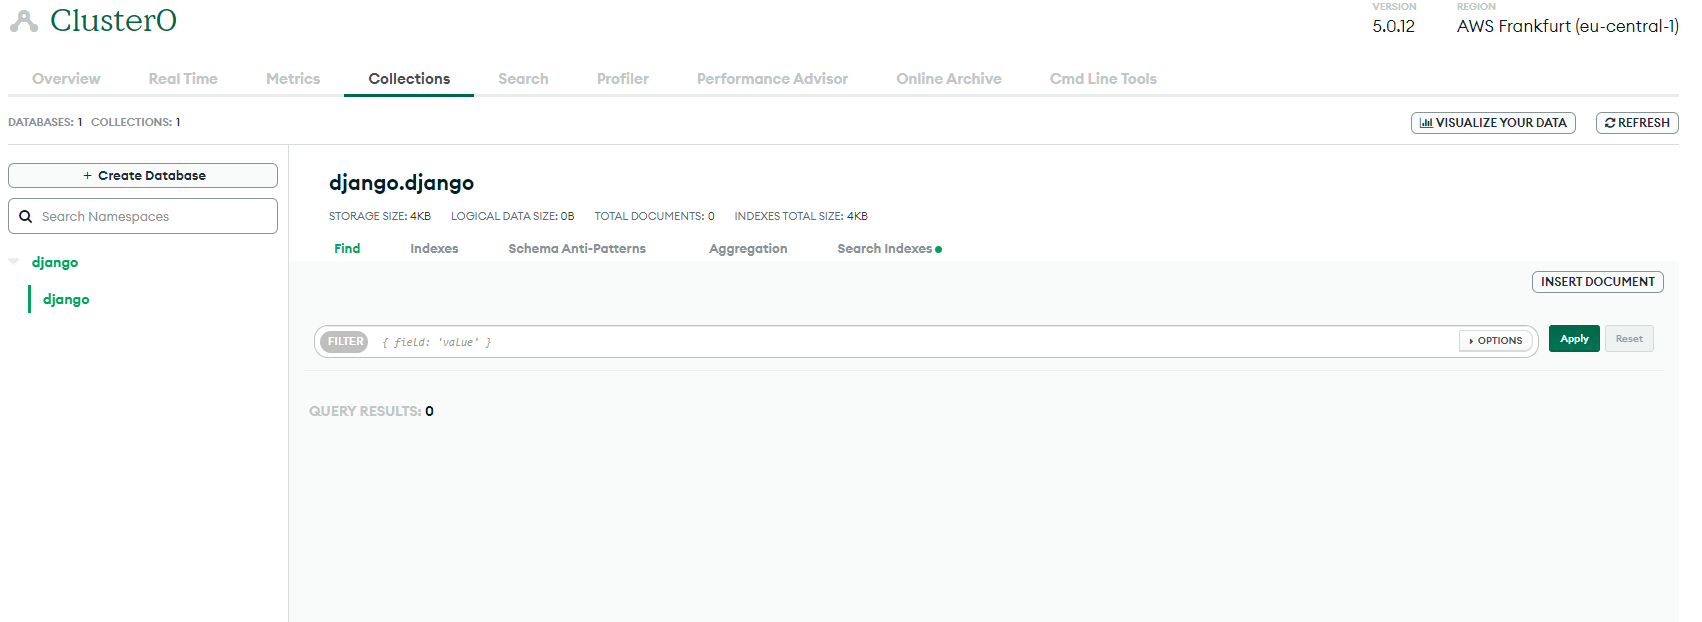1702x622 pixels.
Task: Select the django collection in sidebar
Action: tap(66, 299)
